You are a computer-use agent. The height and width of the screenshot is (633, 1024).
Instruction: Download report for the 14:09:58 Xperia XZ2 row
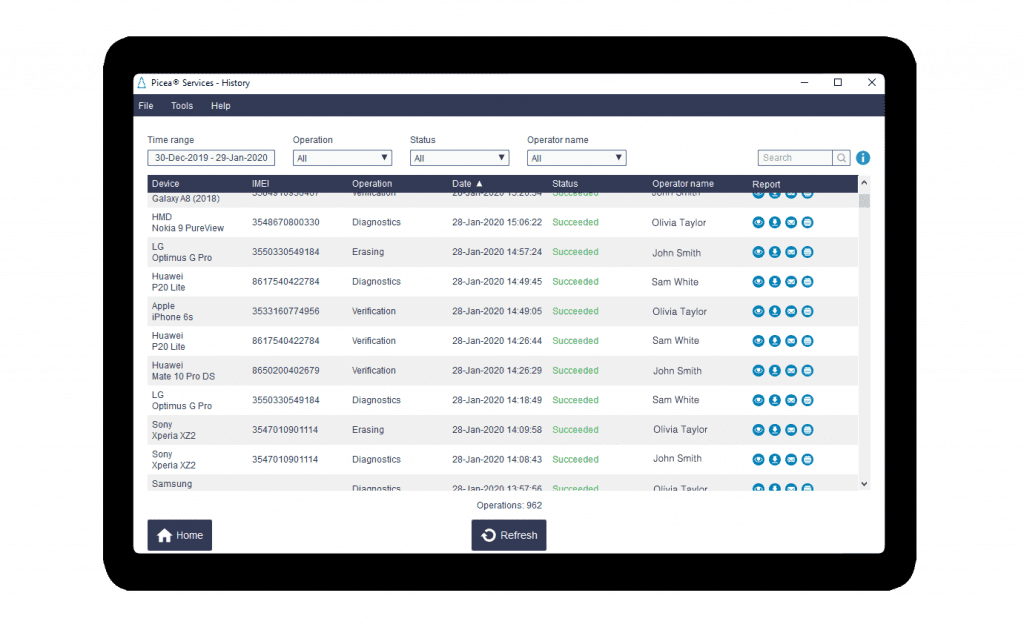[x=775, y=430]
